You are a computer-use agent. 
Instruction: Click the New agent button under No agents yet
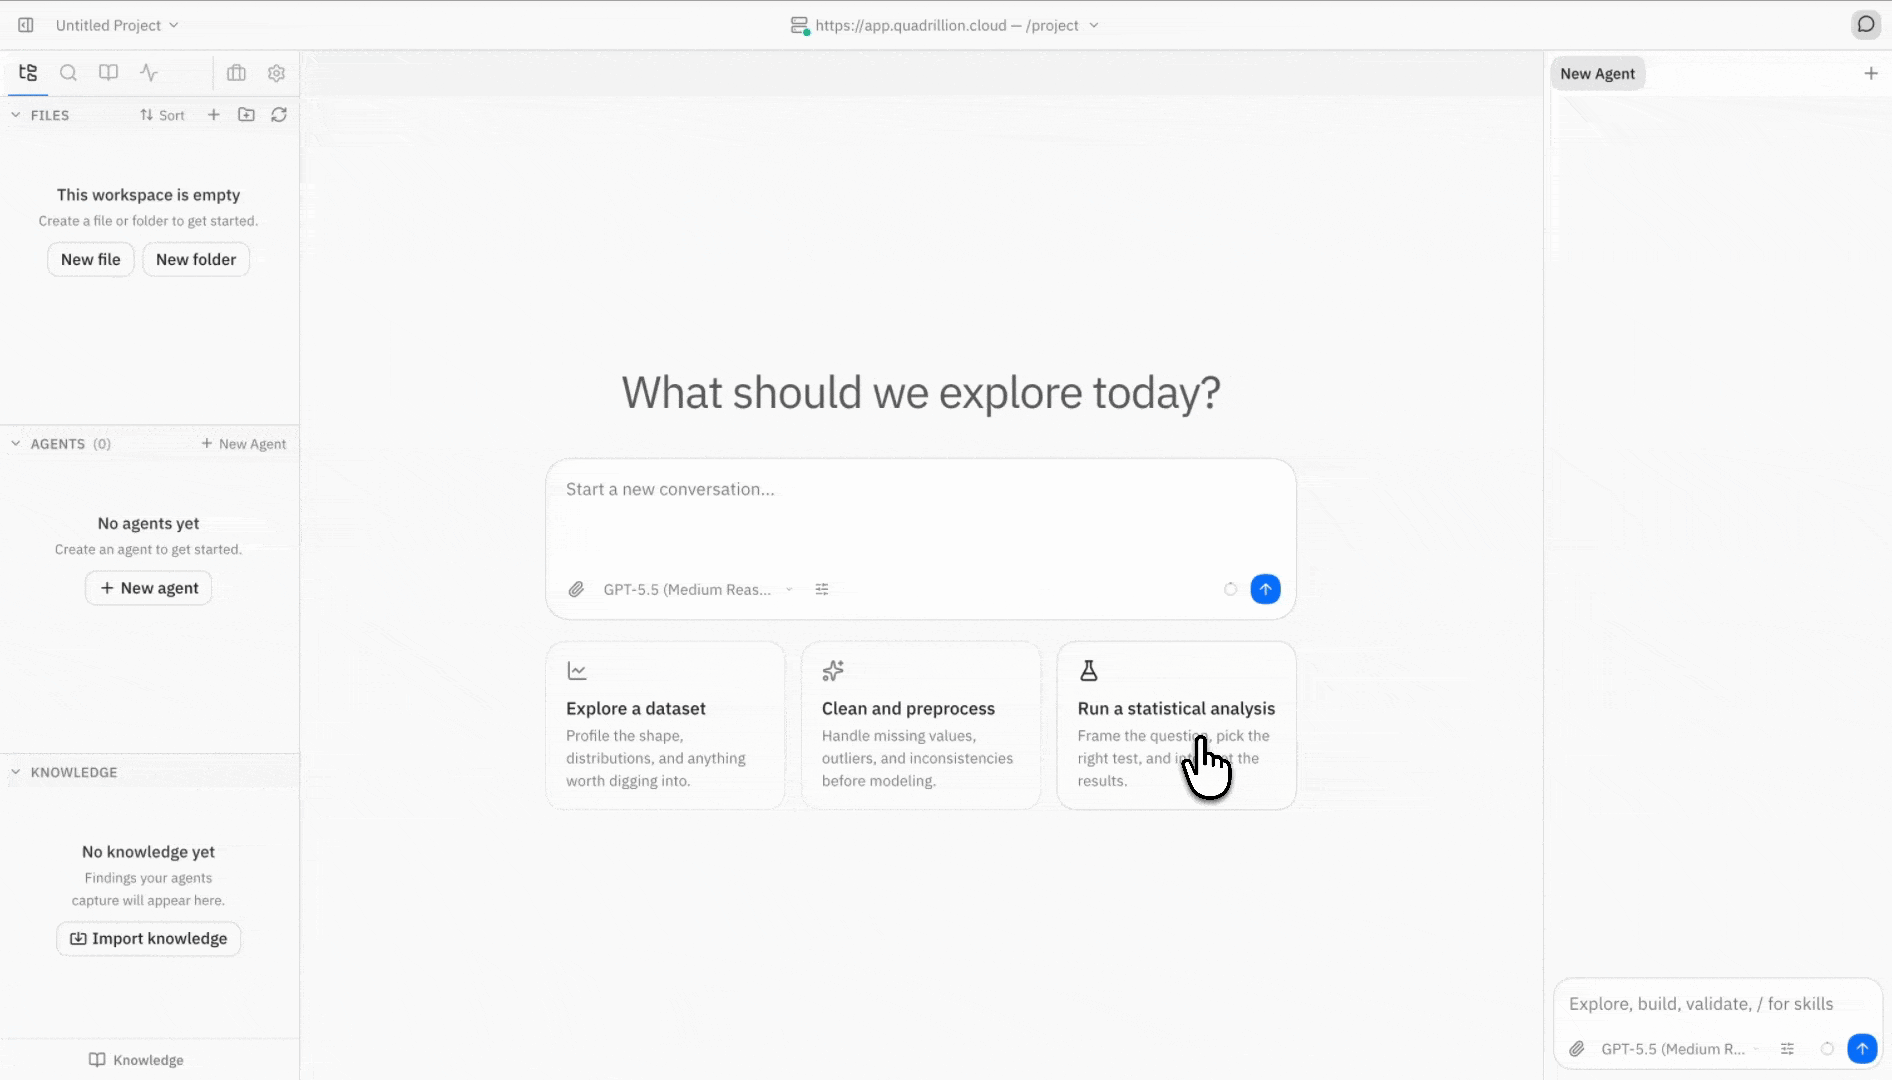[149, 588]
